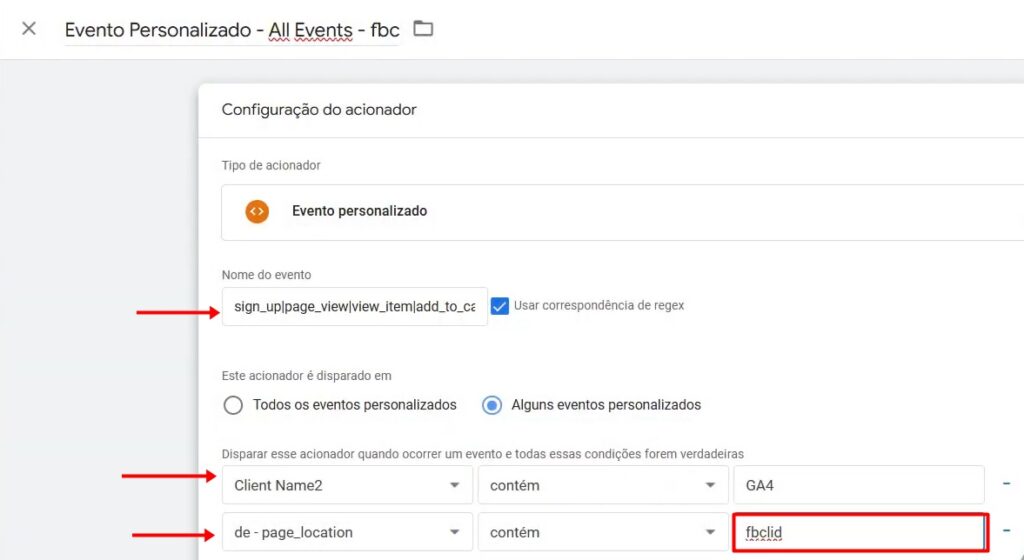Click the Usar correspondência de regex label text
The image size is (1024, 560).
[599, 305]
